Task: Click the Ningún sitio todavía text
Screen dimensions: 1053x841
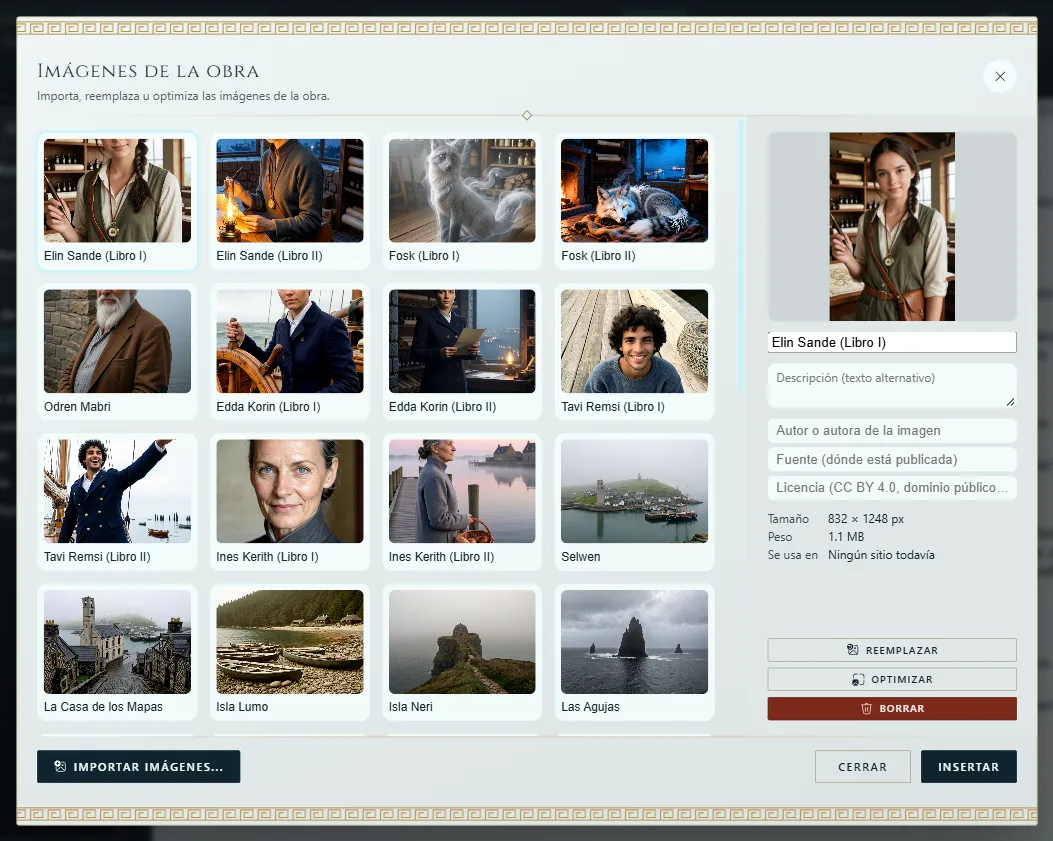Action: coord(881,555)
